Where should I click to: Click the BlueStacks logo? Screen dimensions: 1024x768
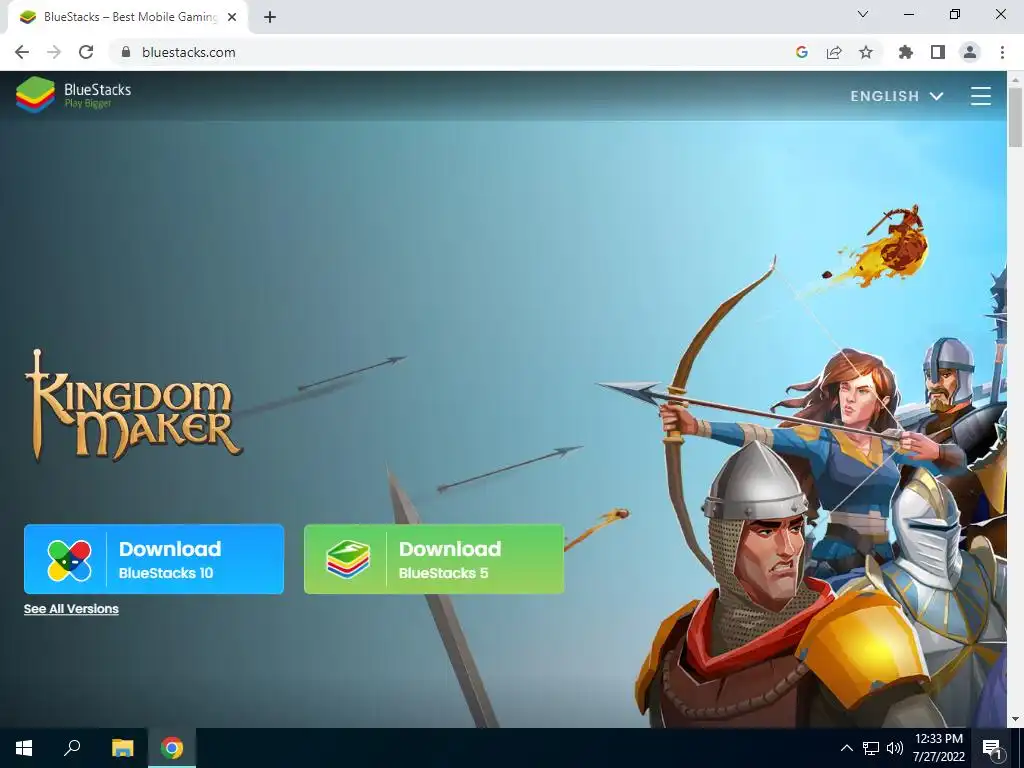(x=73, y=95)
